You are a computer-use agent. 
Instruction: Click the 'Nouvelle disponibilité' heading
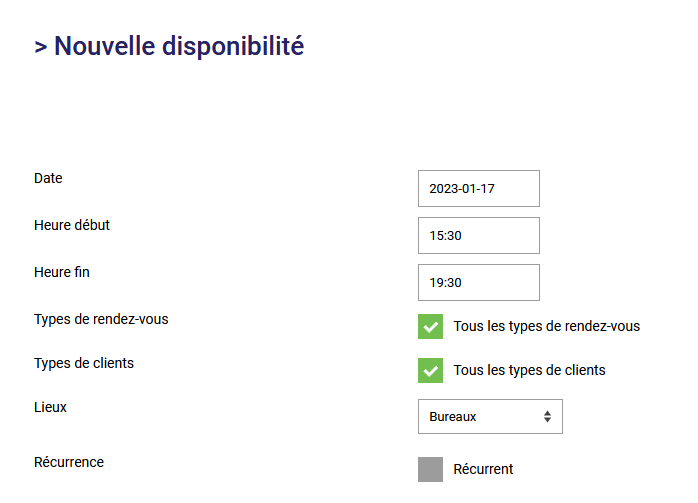(x=179, y=46)
